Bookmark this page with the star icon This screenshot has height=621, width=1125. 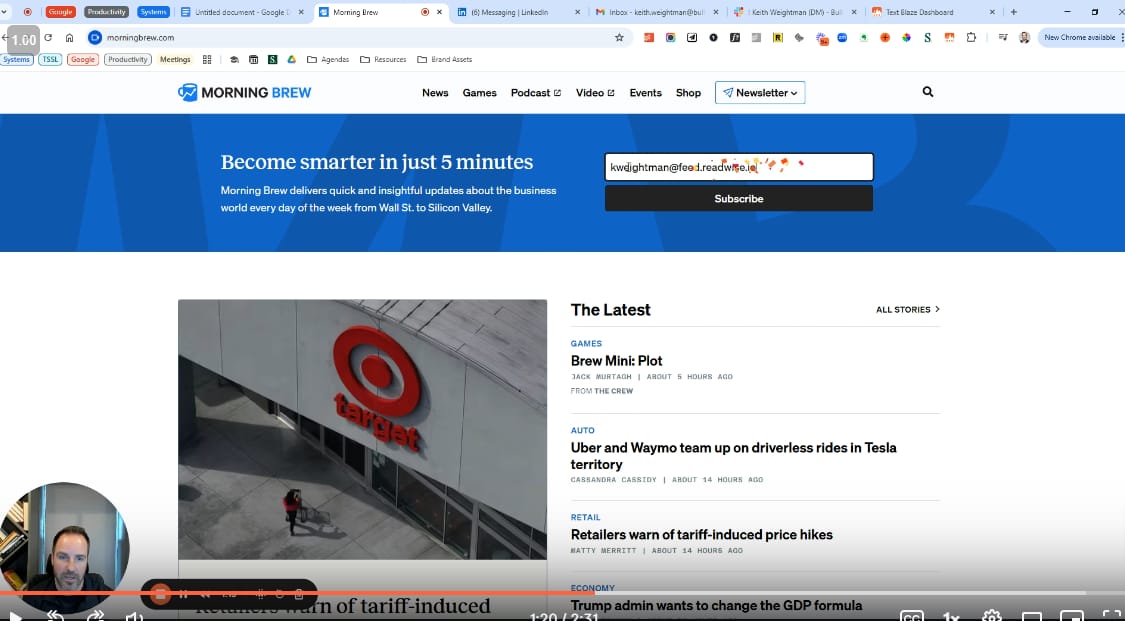tap(619, 37)
